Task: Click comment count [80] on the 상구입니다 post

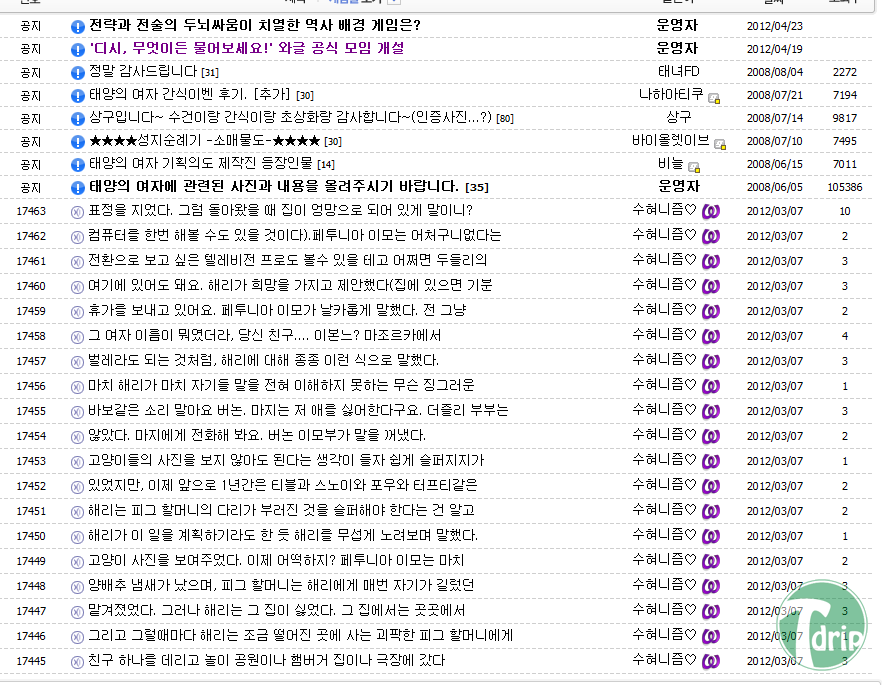Action: pyautogui.click(x=505, y=119)
